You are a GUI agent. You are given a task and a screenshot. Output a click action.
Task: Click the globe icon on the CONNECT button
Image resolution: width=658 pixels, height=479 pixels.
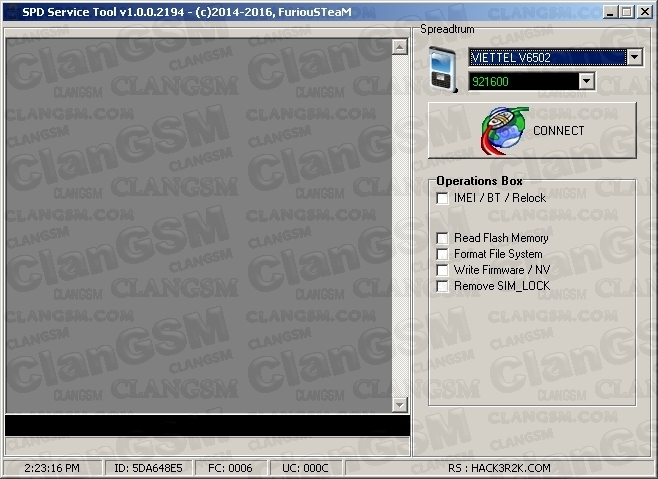[x=504, y=131]
